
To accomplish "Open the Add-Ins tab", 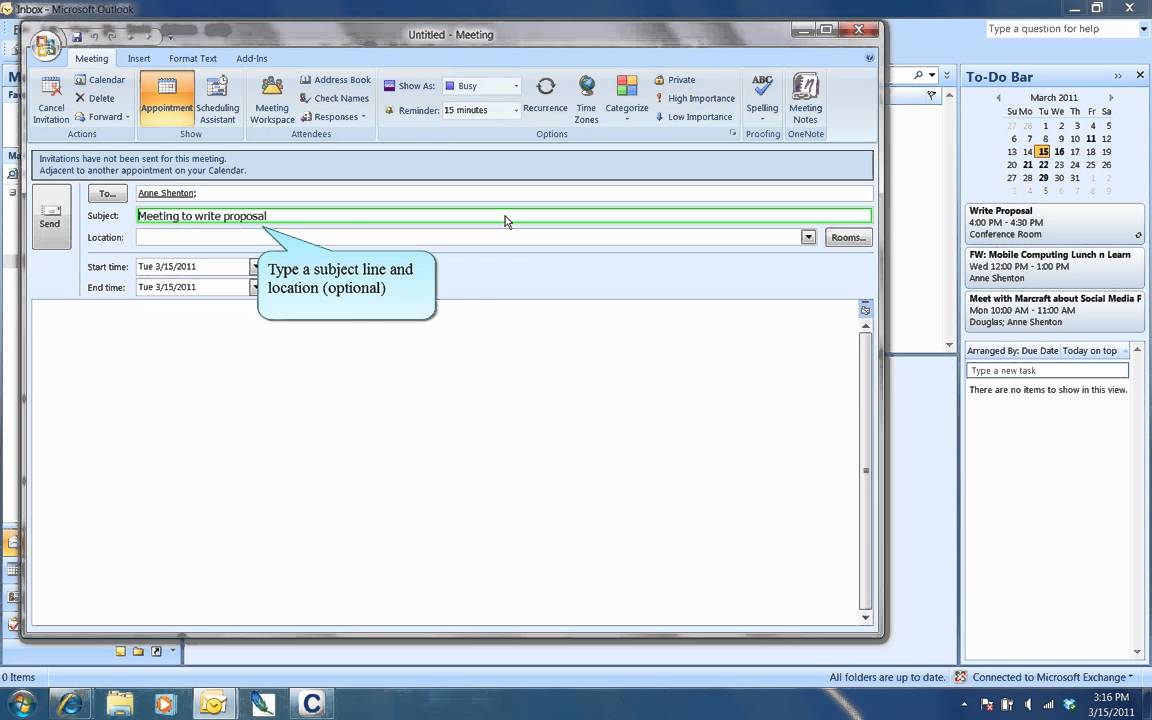I will pyautogui.click(x=252, y=59).
